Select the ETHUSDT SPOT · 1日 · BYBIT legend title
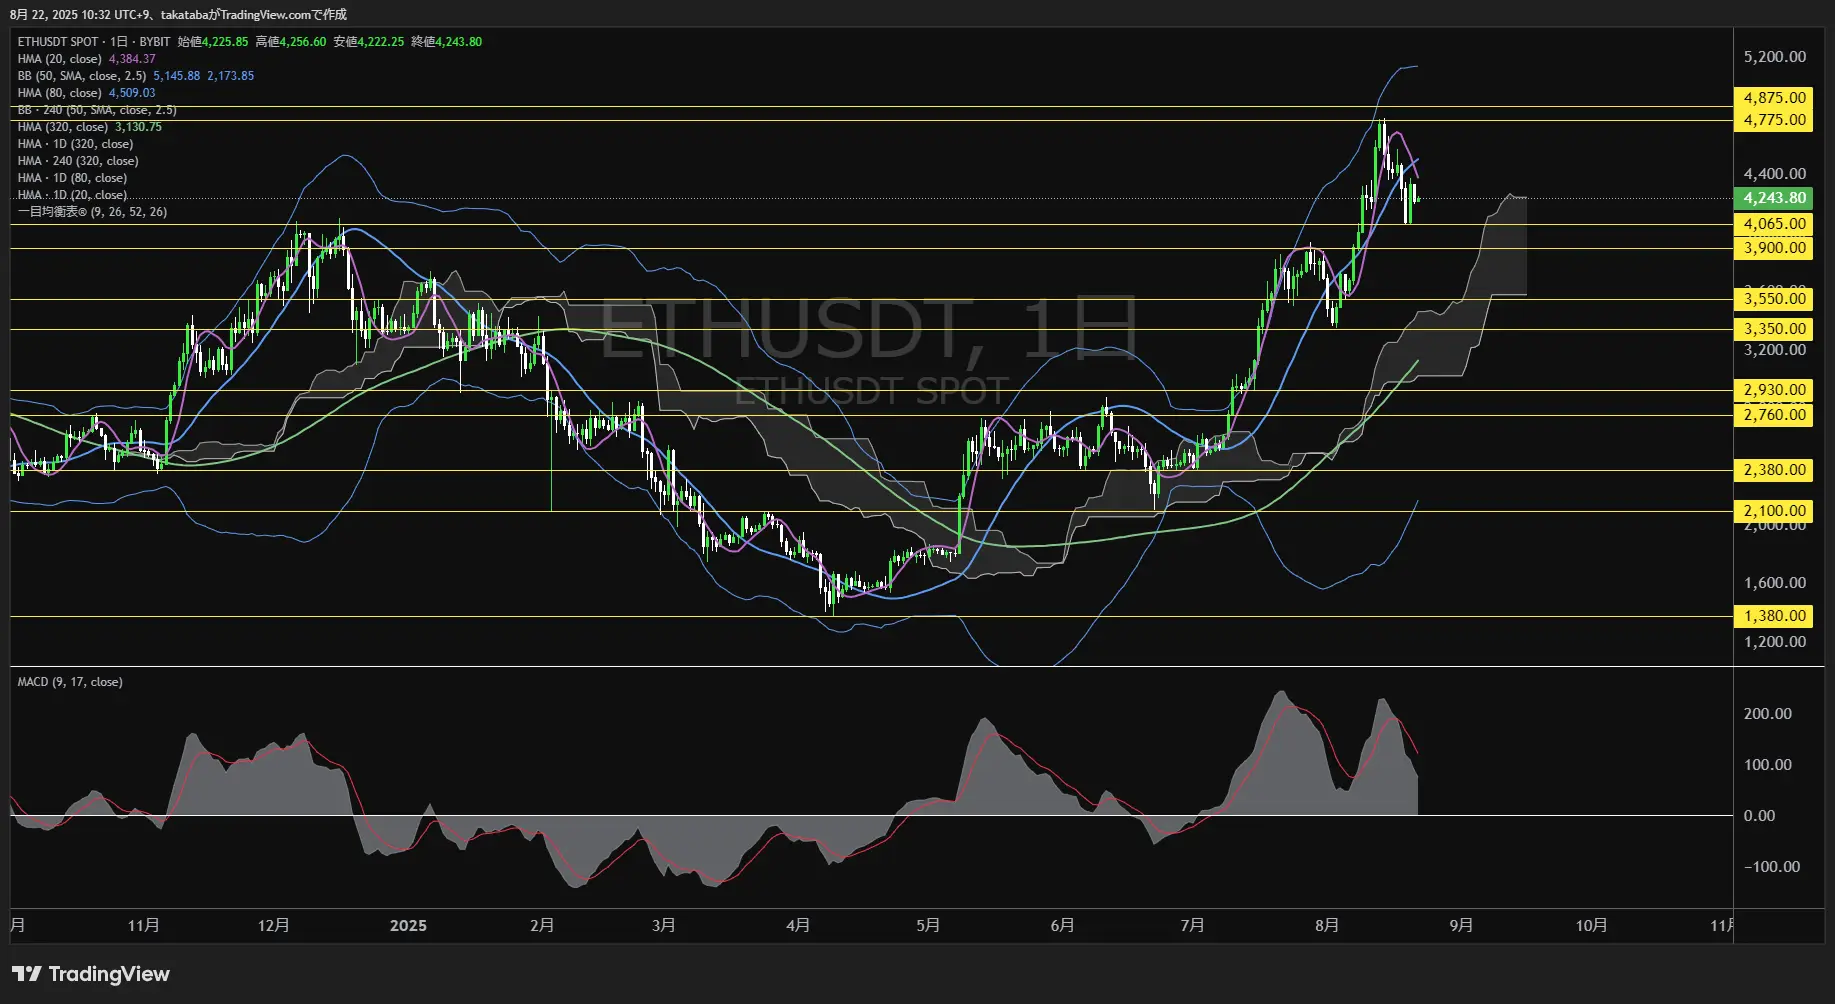Image resolution: width=1835 pixels, height=1004 pixels. [94, 42]
